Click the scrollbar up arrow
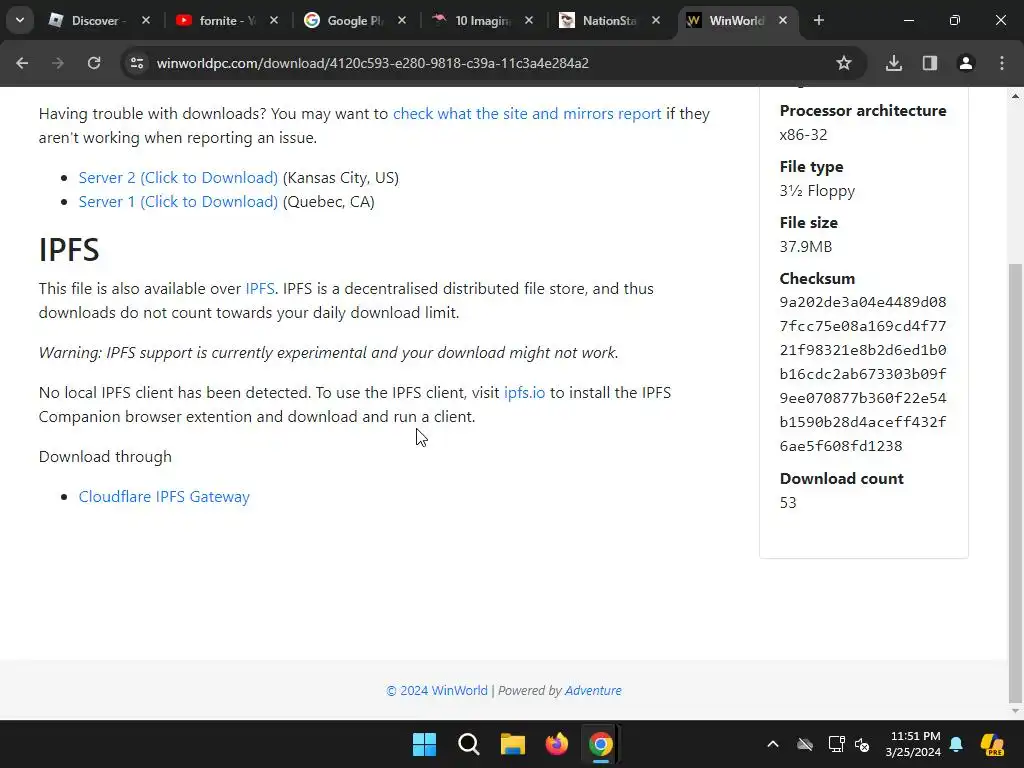 pos(1016,96)
